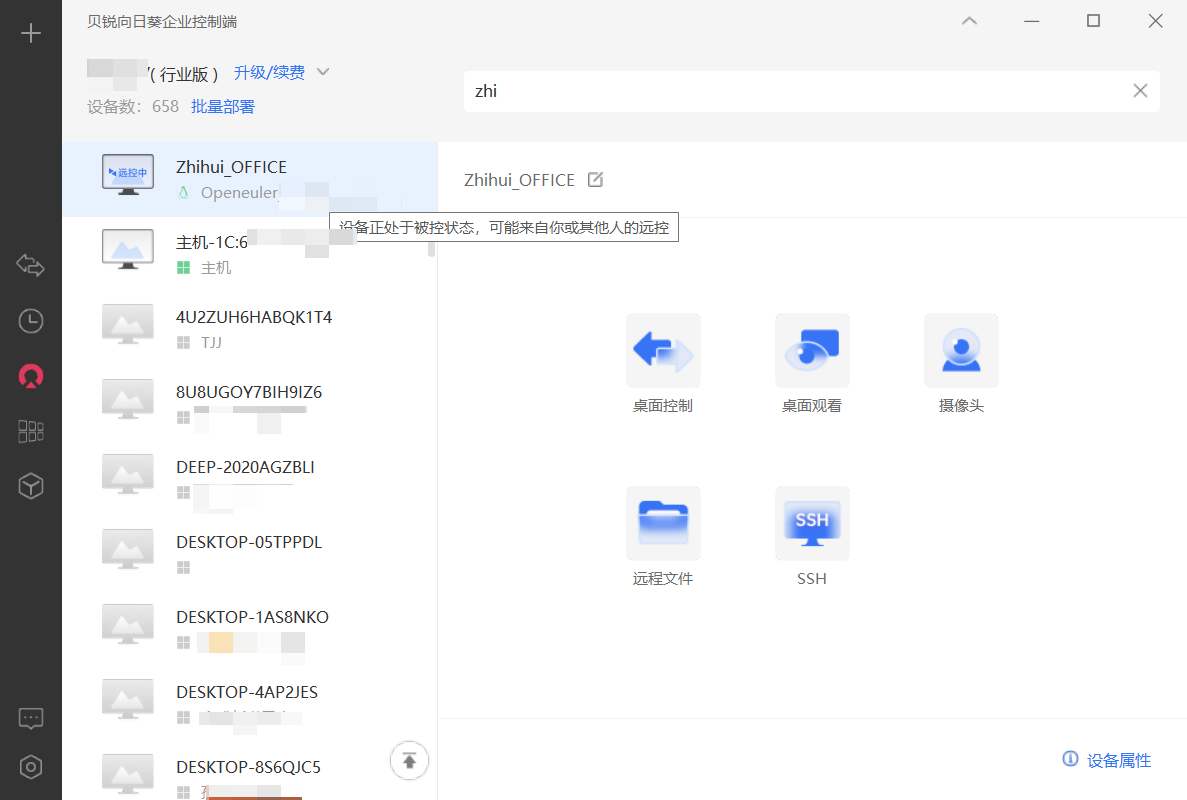Expand the 升级/续费 dropdown chevron
1187x800 pixels.
(322, 72)
